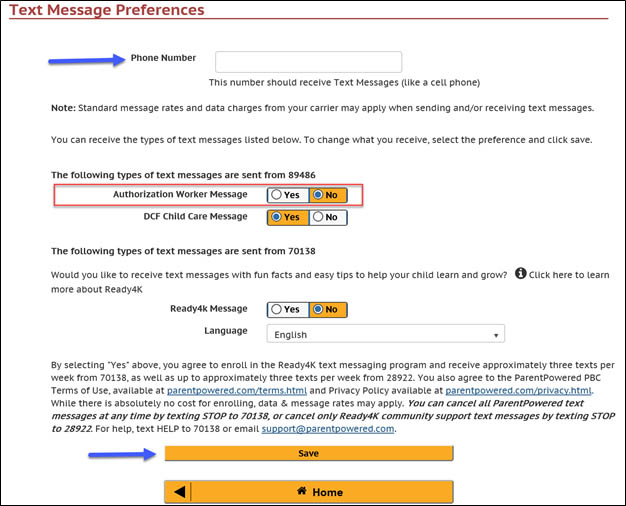Select Yes for Ready4k Message
Viewport: 626px width, 506px height.
point(287,310)
